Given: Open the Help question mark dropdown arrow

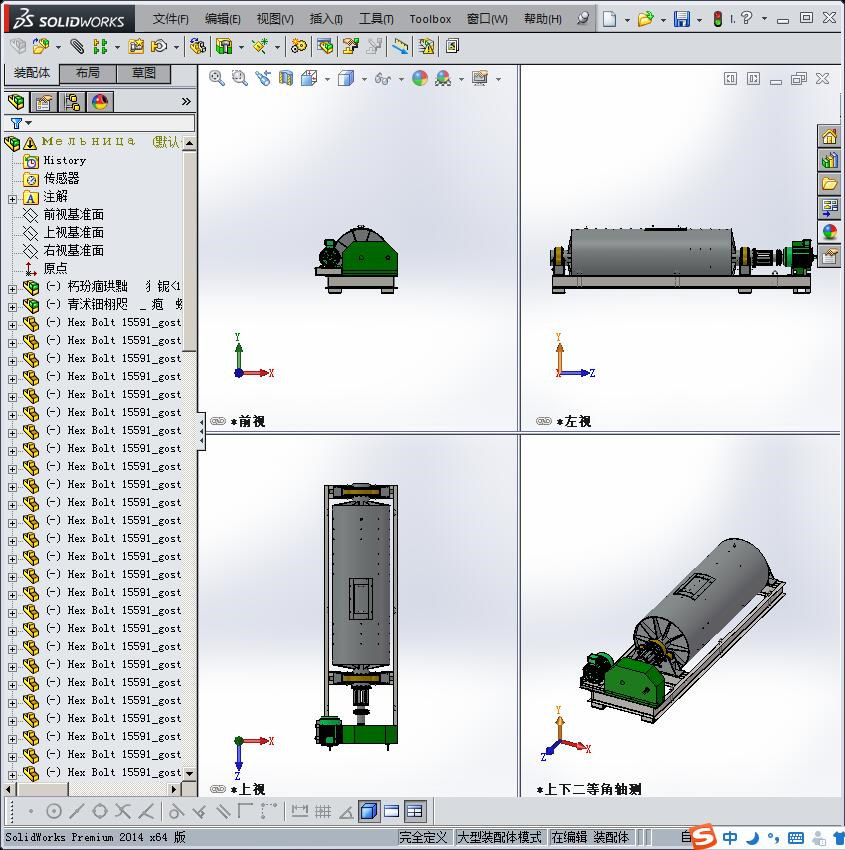Looking at the screenshot, I should point(764,18).
